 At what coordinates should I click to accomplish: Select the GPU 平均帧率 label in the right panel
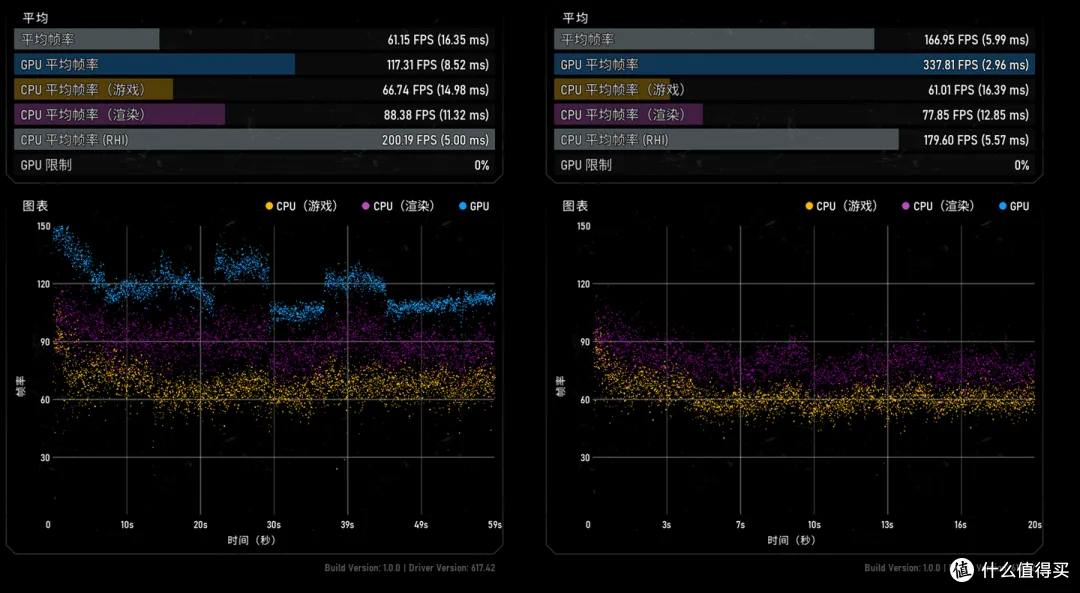(599, 65)
